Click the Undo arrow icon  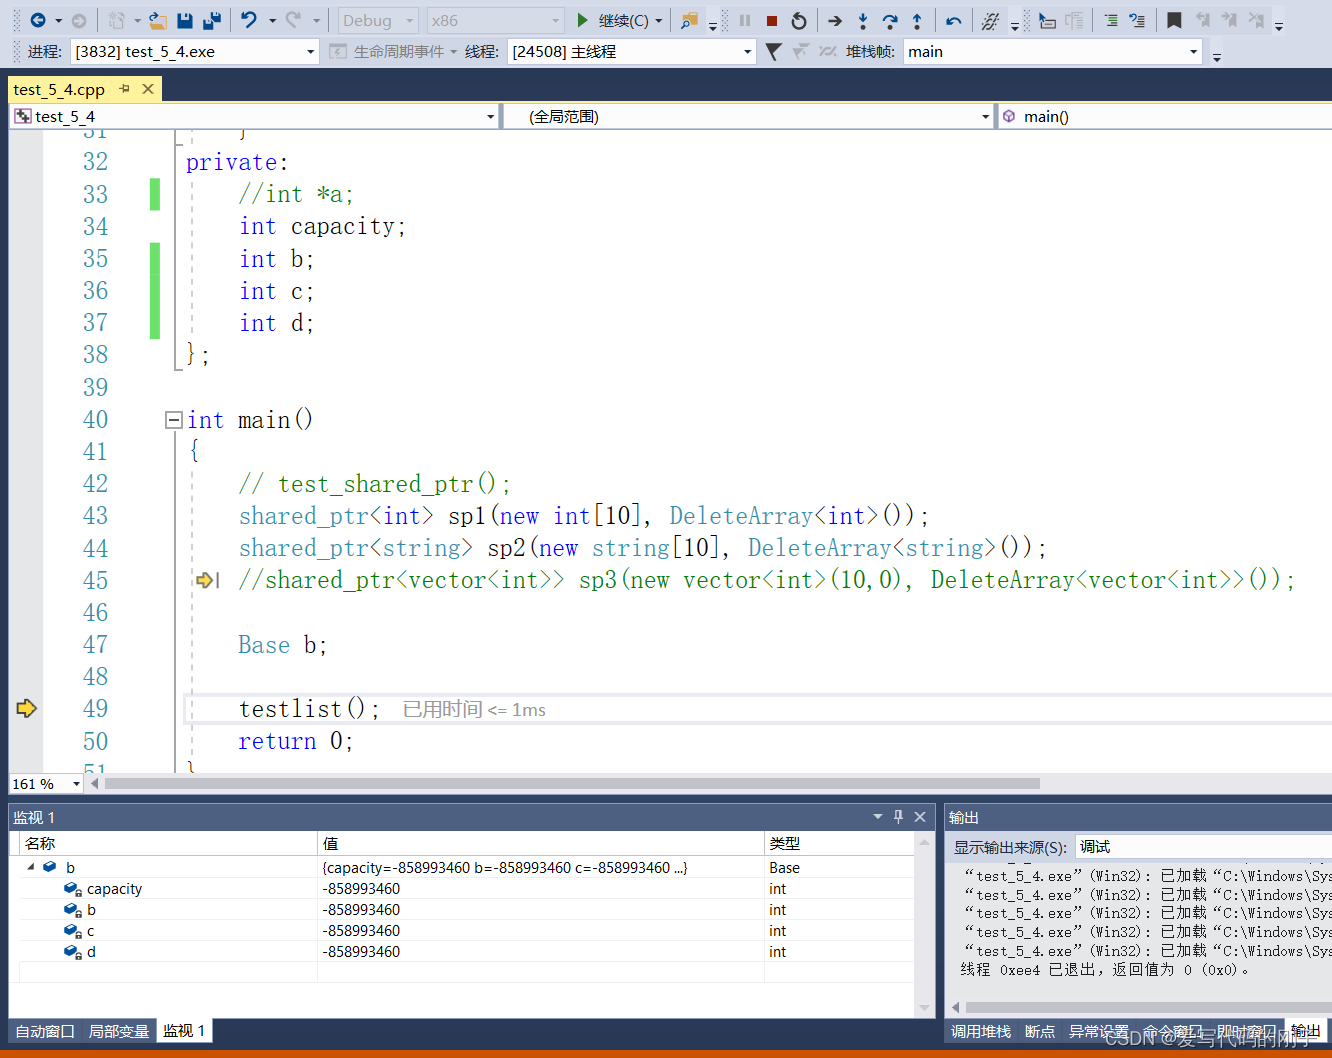[249, 20]
